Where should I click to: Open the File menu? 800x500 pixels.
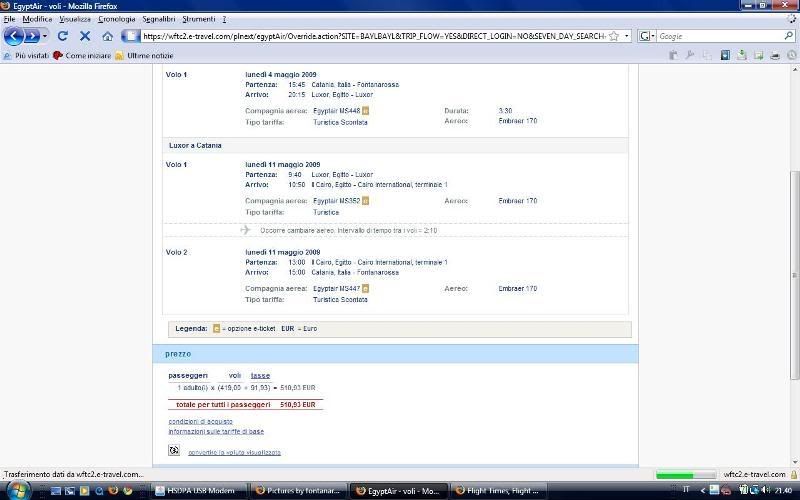9,19
